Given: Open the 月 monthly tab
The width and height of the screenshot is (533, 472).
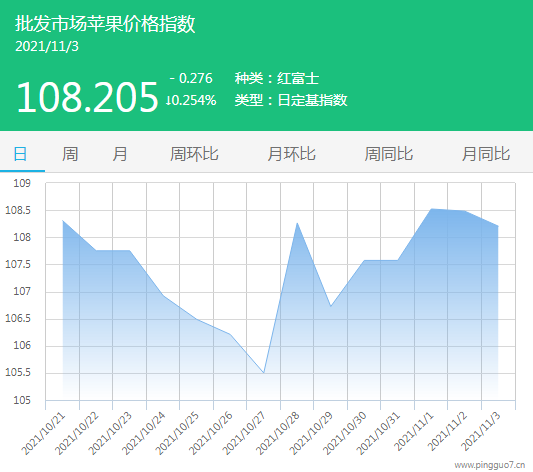Looking at the screenshot, I should click(120, 154).
